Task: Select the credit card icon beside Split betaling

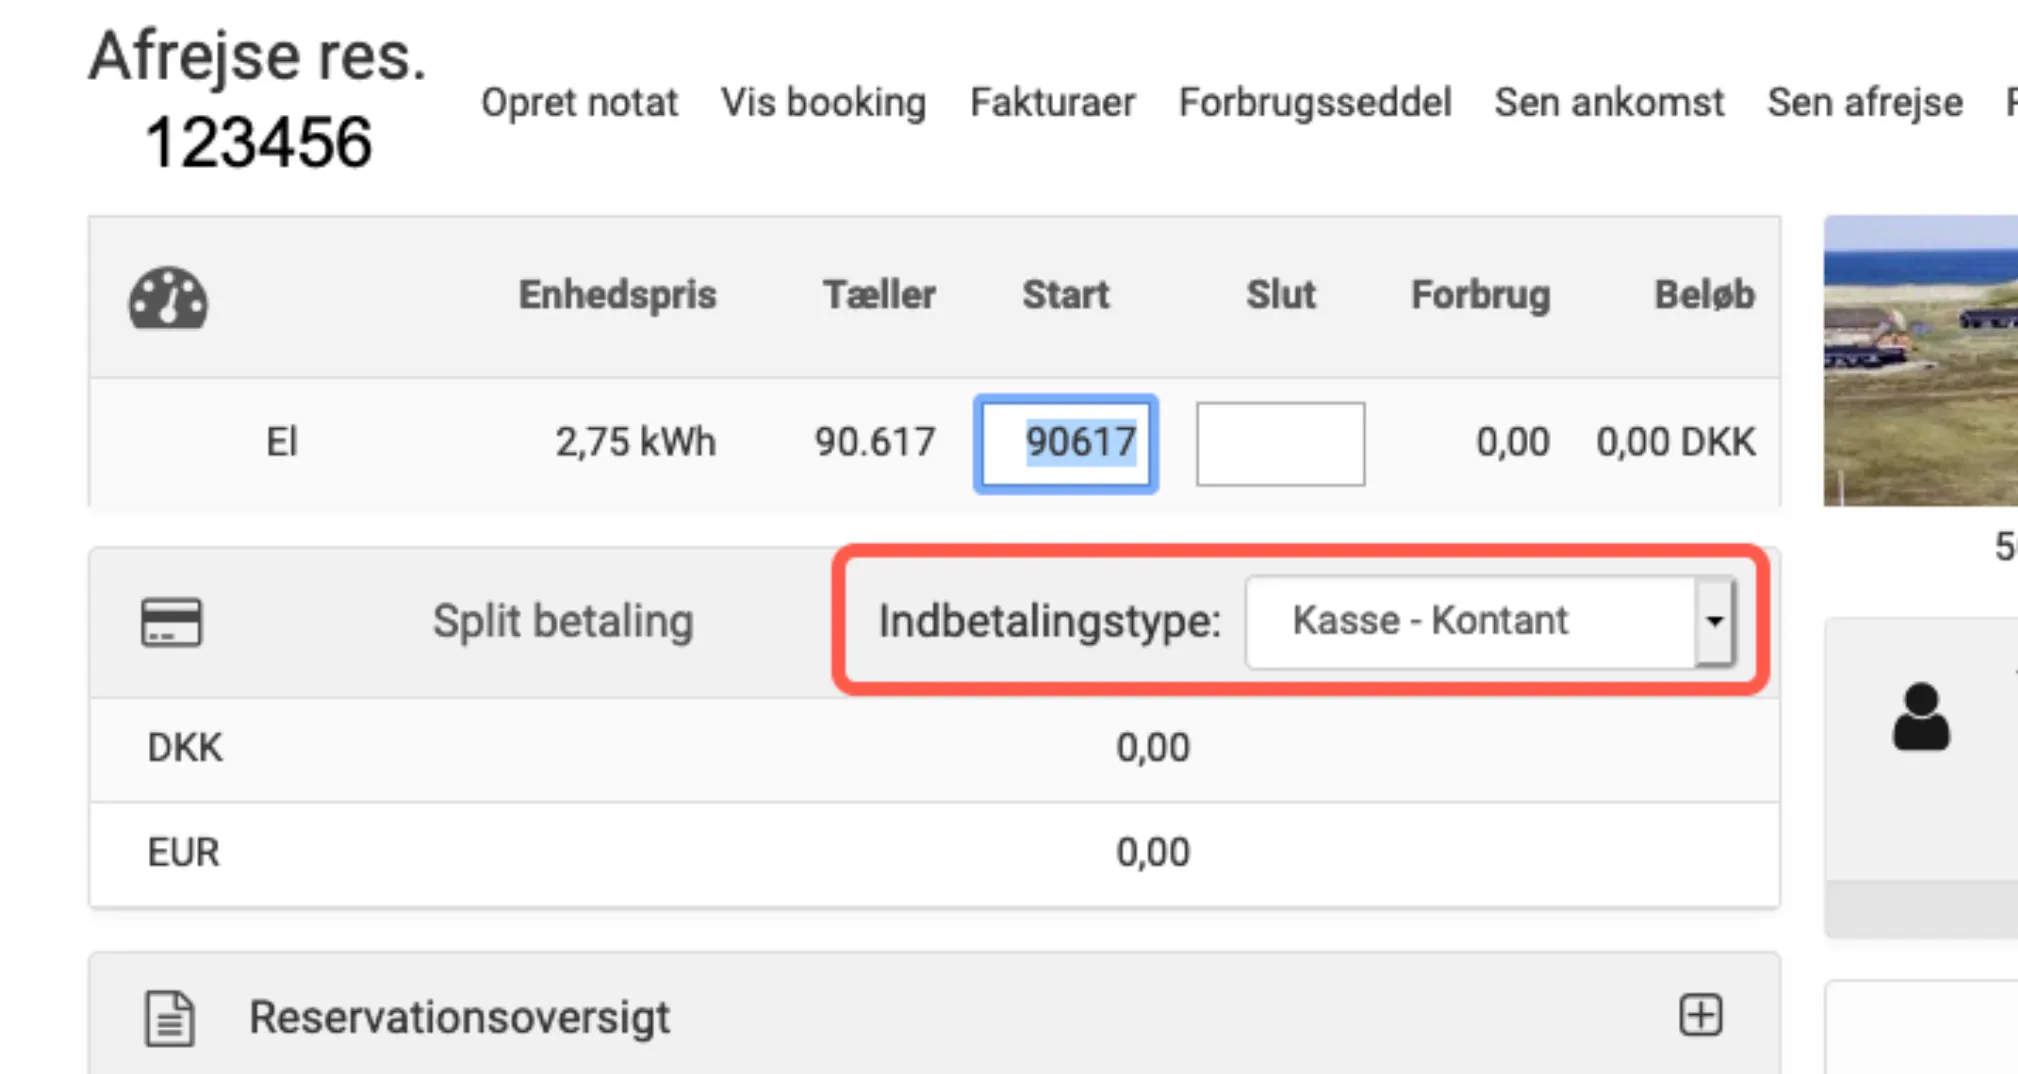Action: 172,620
